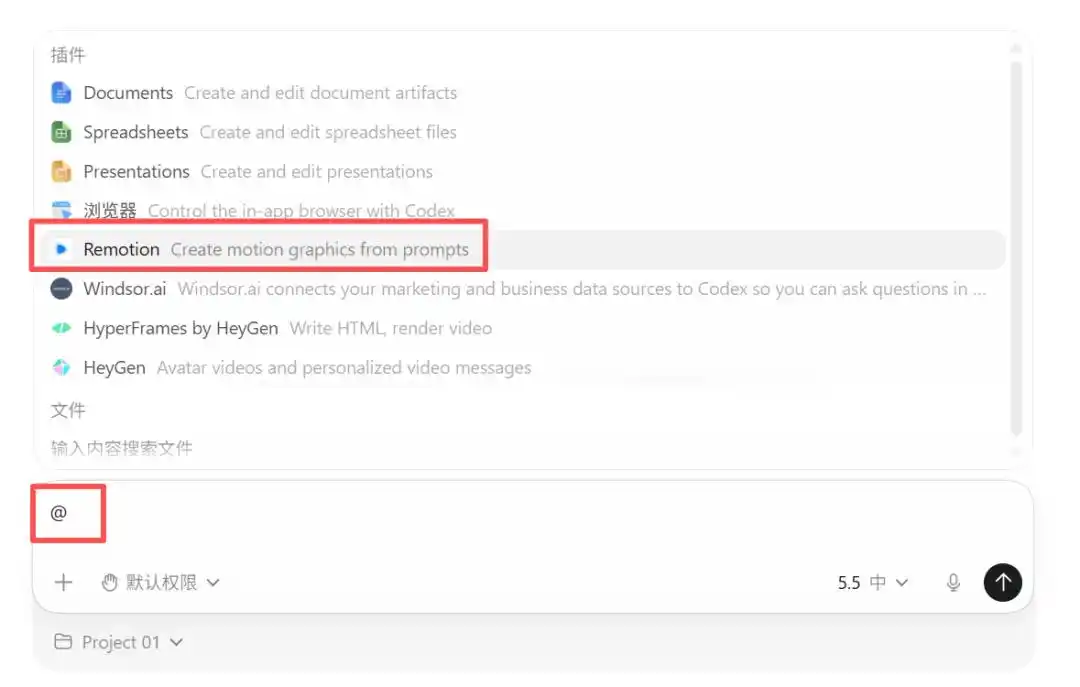
Task: Click 'Create and edit document artifacts' description
Action: pos(320,92)
